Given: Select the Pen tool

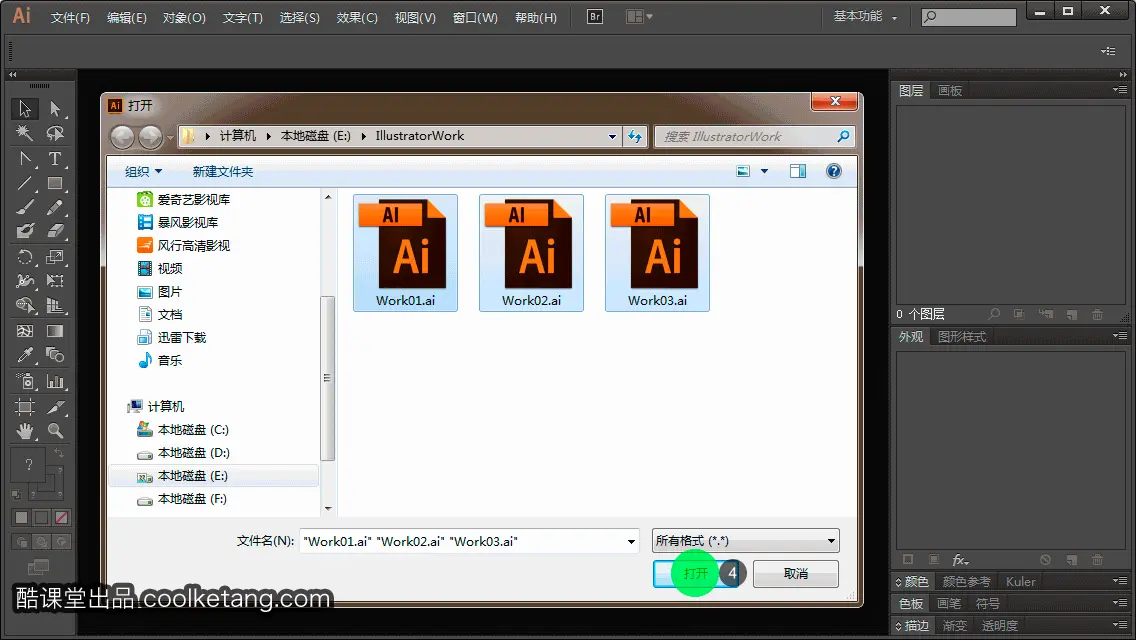Looking at the screenshot, I should pos(25,158).
